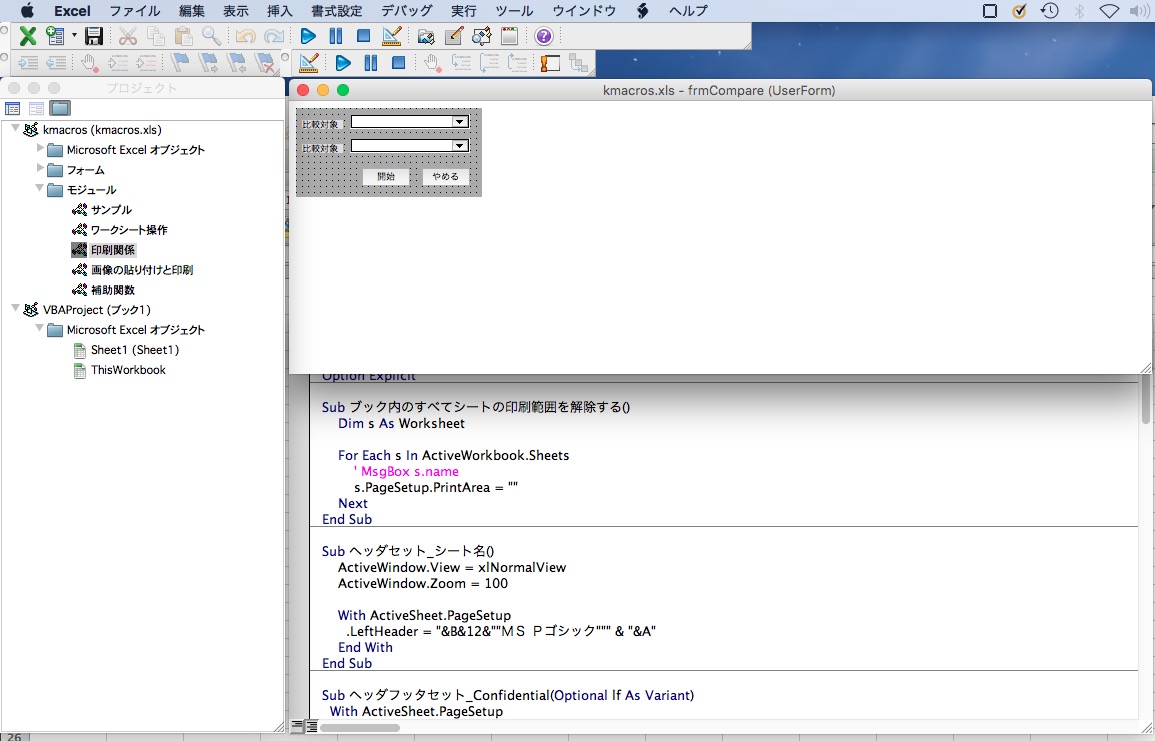The height and width of the screenshot is (741, 1155).
Task: Open the Project Explorer icon
Action: coord(426,36)
